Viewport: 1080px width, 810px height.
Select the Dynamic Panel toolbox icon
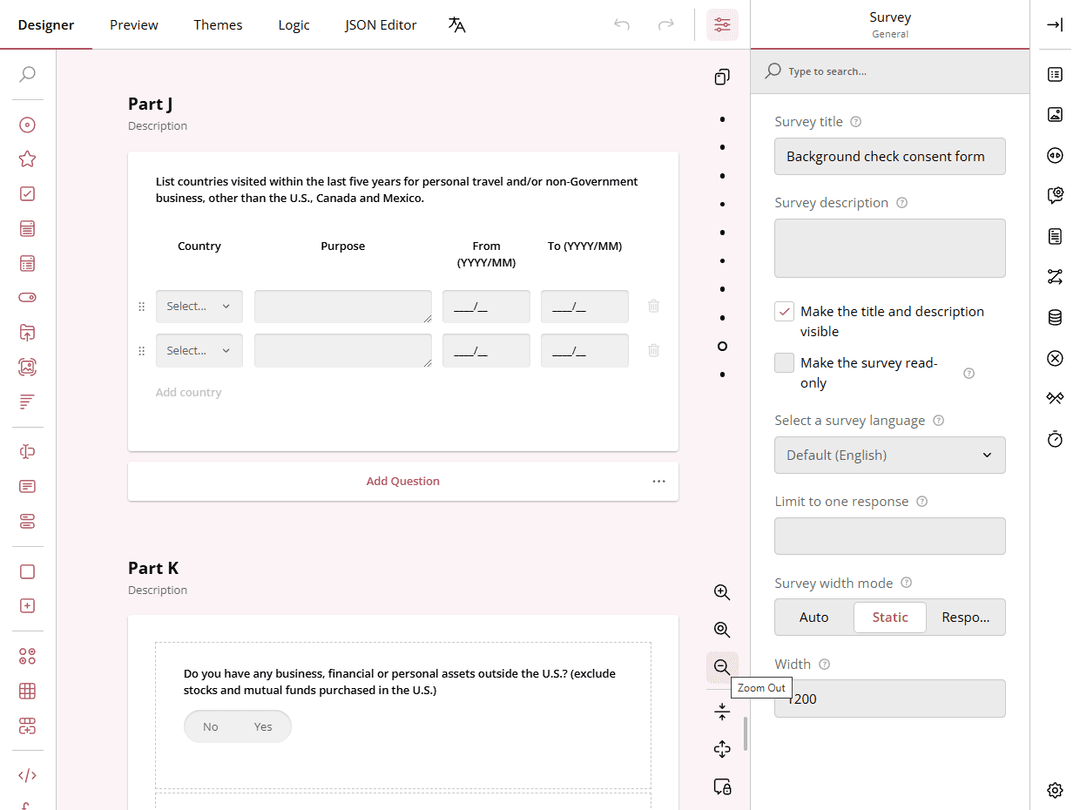[28, 606]
